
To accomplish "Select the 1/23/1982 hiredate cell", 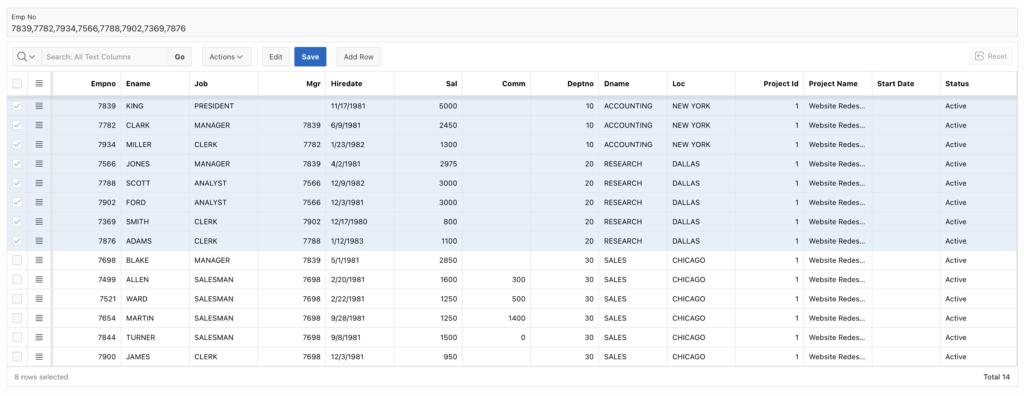I will 360,144.
